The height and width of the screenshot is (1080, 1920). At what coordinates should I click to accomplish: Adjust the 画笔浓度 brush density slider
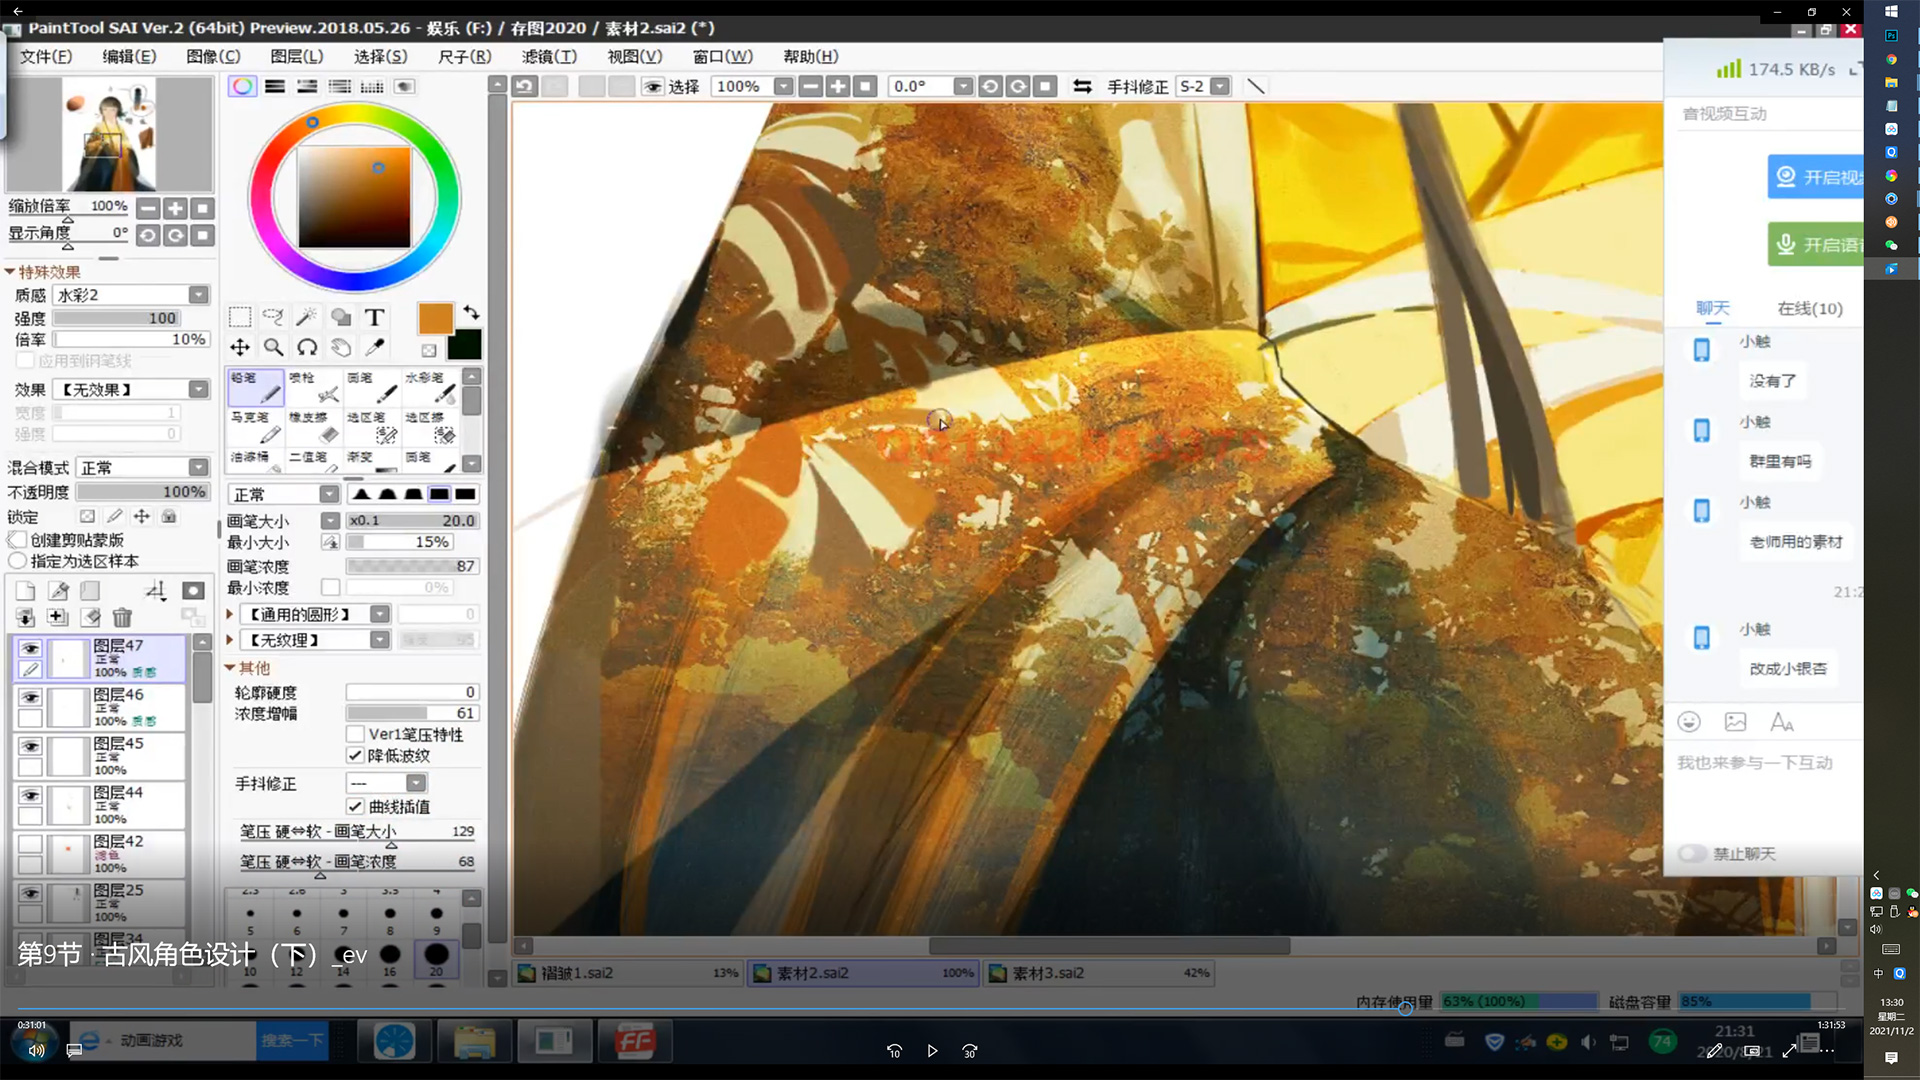pos(412,566)
